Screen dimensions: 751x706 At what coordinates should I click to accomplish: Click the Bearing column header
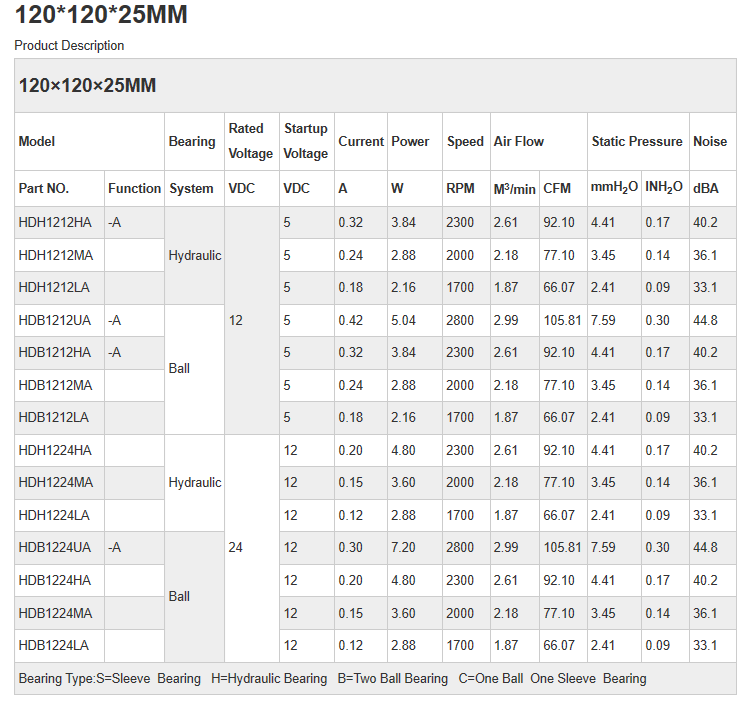pyautogui.click(x=192, y=141)
